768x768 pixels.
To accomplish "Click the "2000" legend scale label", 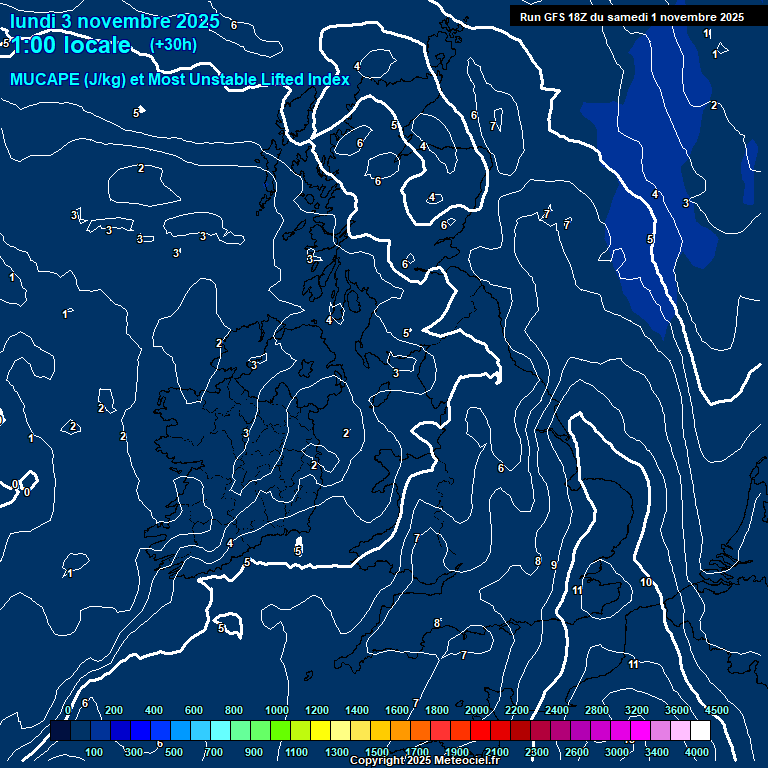I will 477,710.
